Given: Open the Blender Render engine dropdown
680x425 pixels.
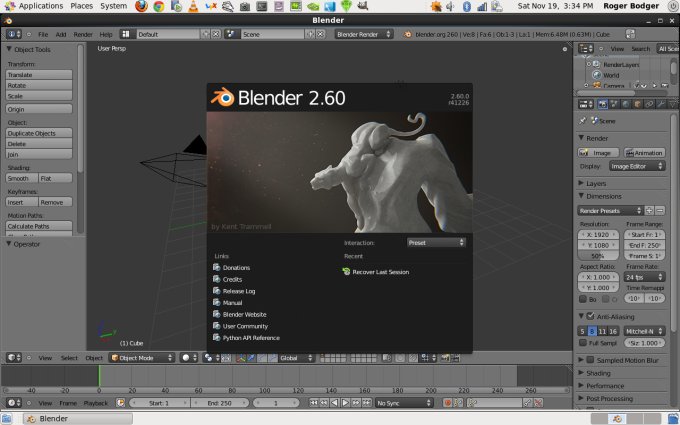Looking at the screenshot, I should [364, 34].
